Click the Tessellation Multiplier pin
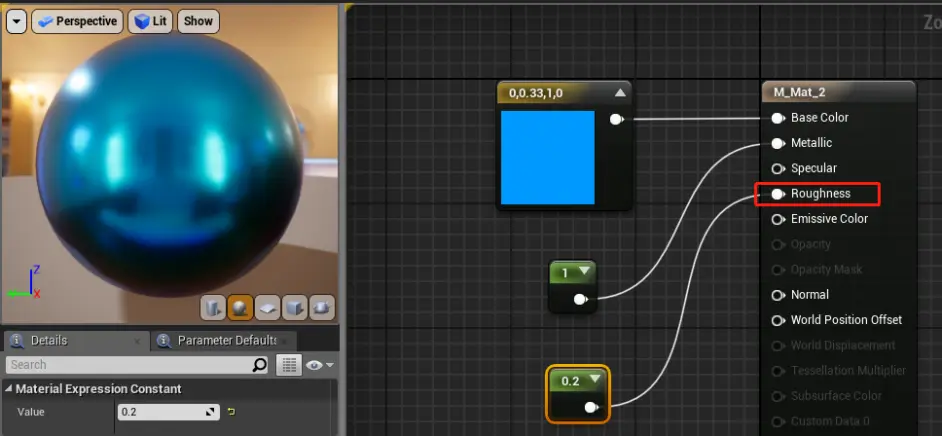 (x=778, y=371)
